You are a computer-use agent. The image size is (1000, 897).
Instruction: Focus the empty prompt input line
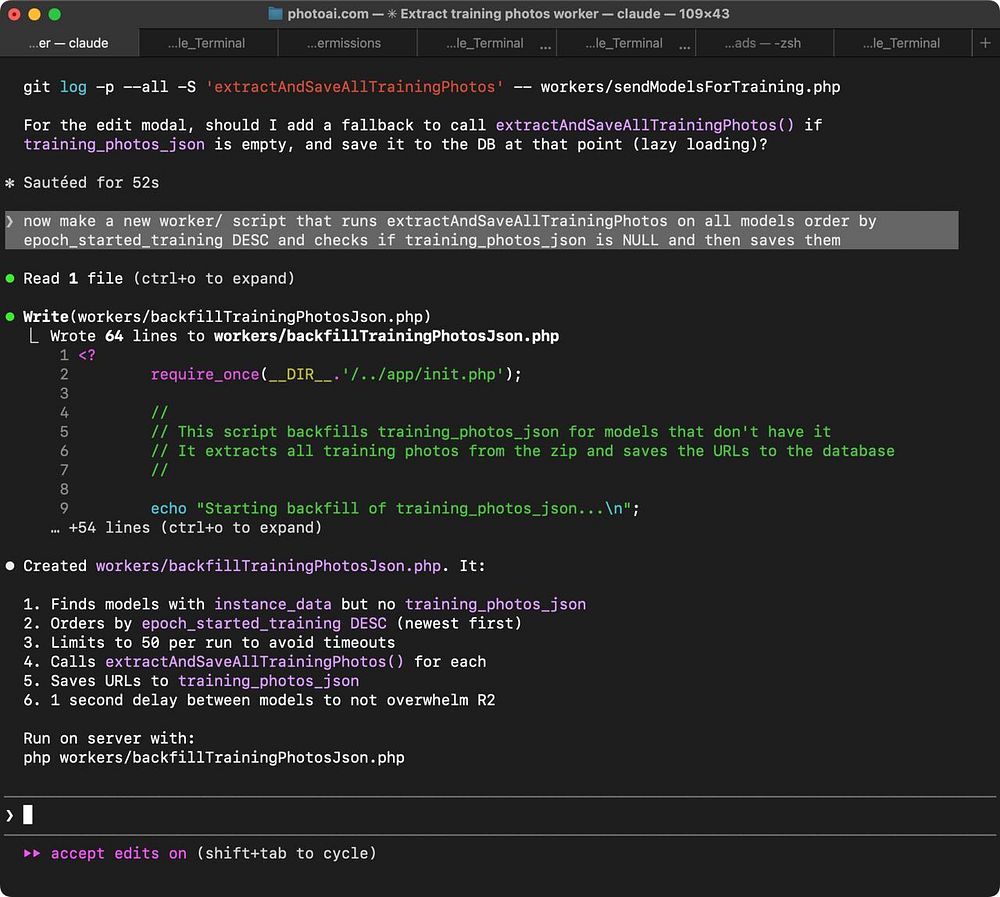pyautogui.click(x=500, y=815)
